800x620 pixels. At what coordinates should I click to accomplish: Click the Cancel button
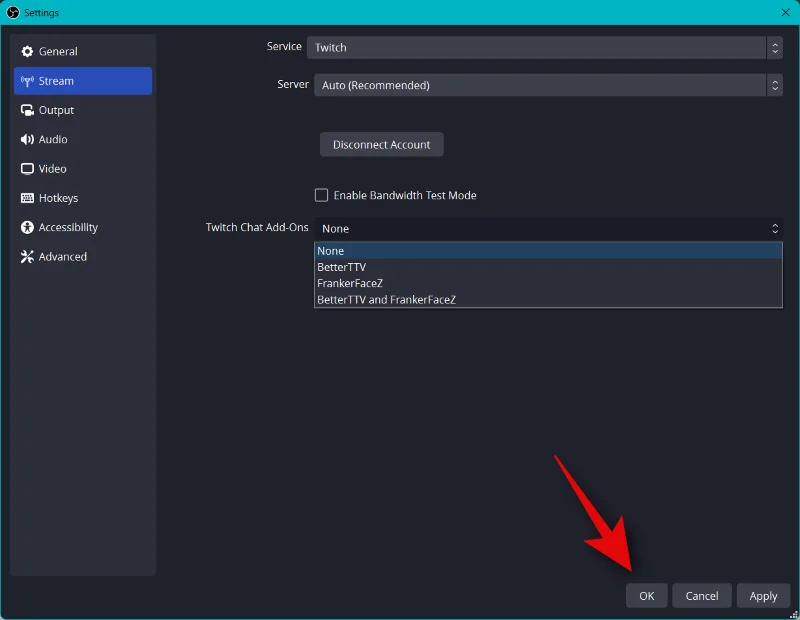tap(702, 596)
